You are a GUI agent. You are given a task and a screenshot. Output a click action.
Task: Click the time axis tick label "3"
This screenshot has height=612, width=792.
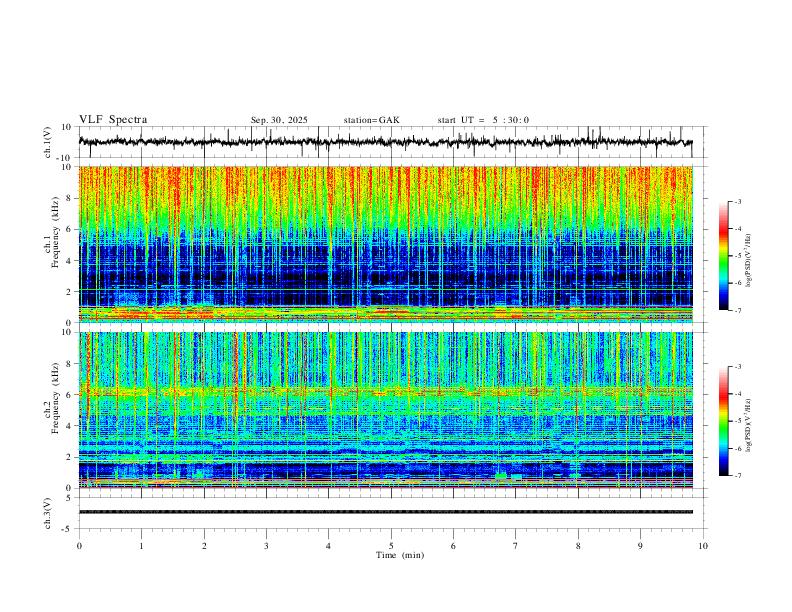coord(267,546)
